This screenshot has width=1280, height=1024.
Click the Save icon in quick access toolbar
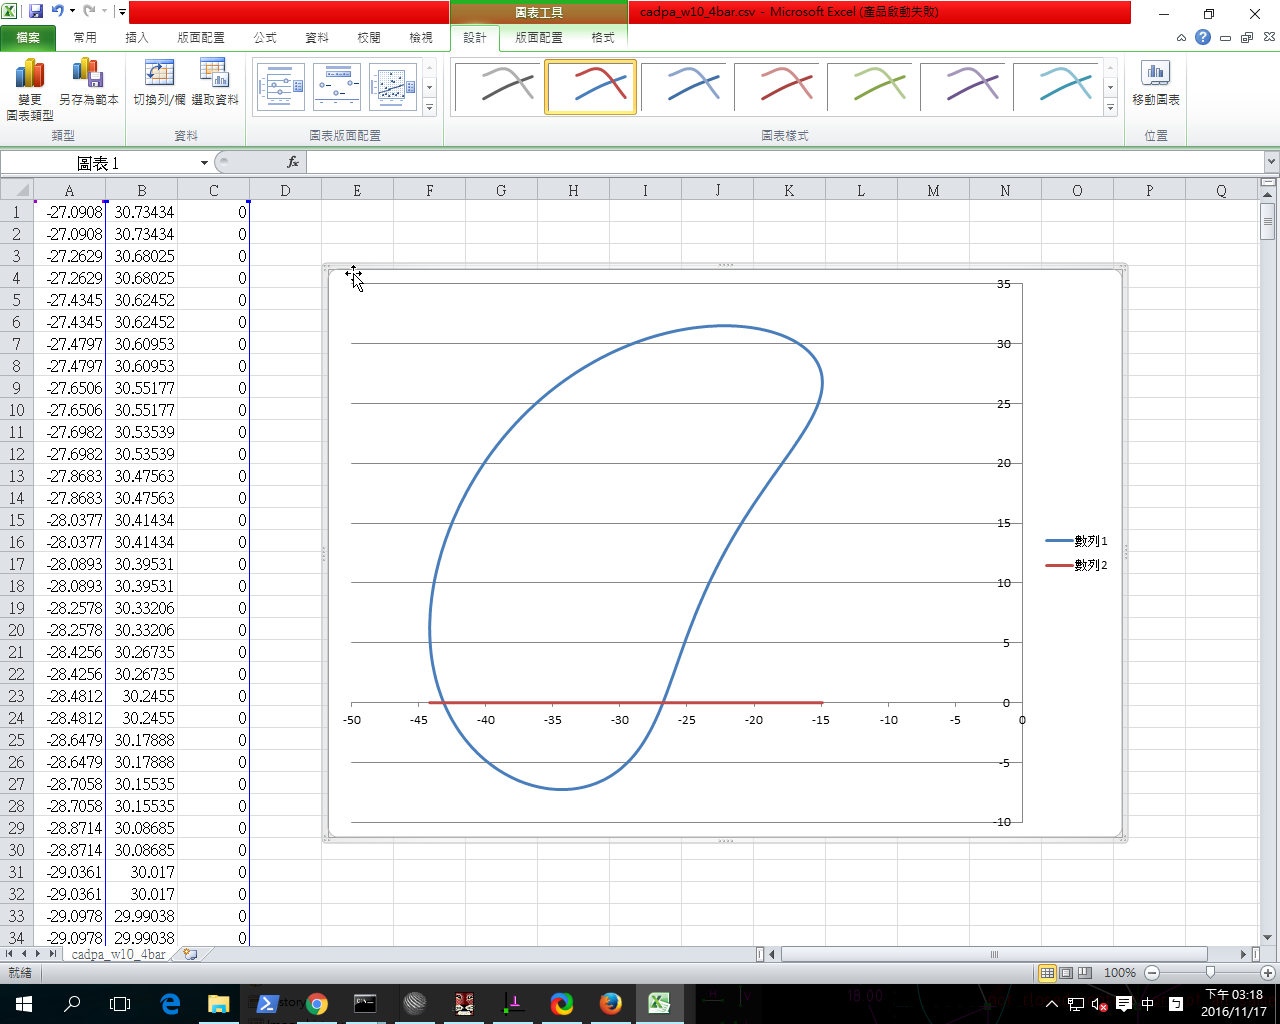click(36, 12)
